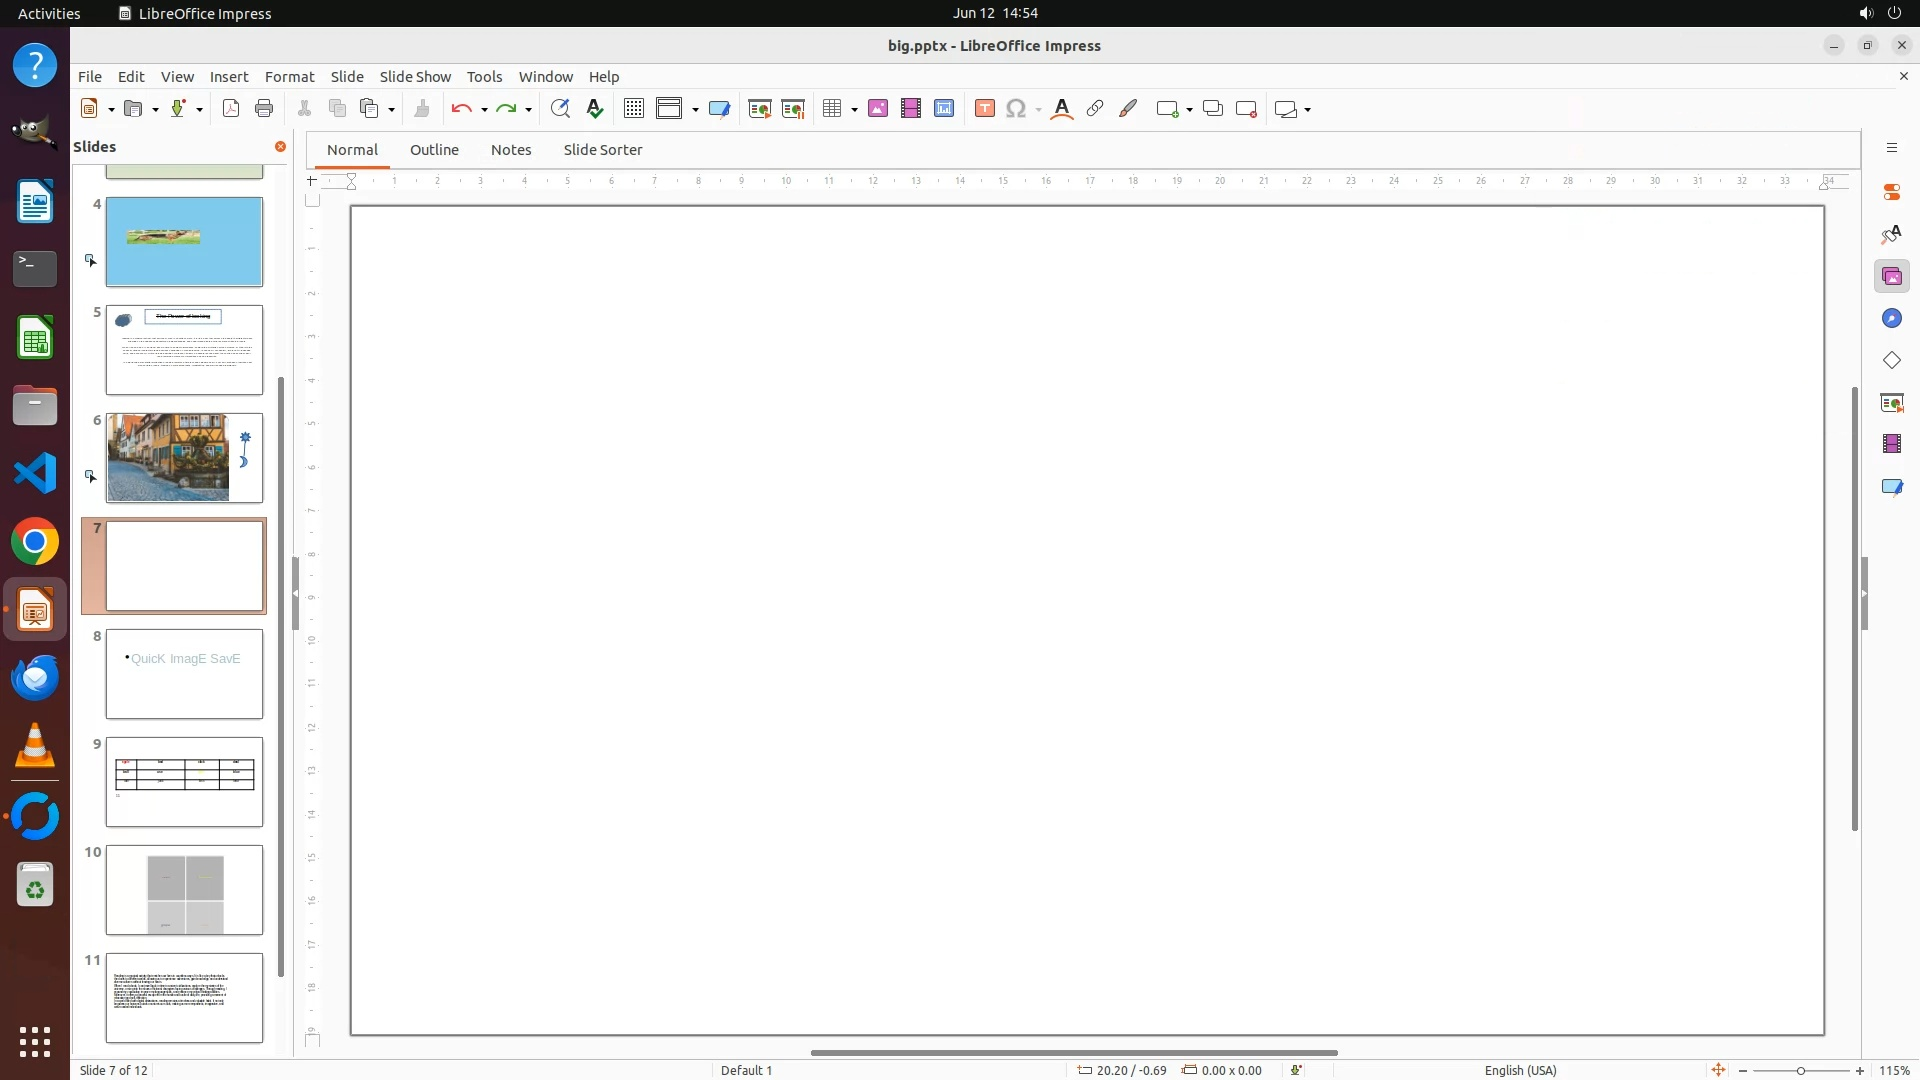Open Navigator in sidebar
This screenshot has width=1920, height=1080.
click(x=1891, y=318)
